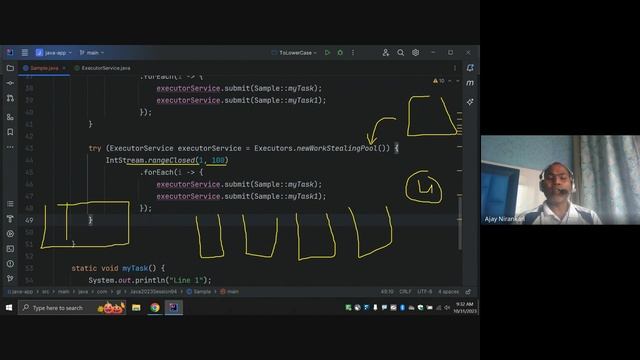Image resolution: width=640 pixels, height=360 pixels.
Task: Open the Maven tool window 'm' icon
Action: point(470,83)
